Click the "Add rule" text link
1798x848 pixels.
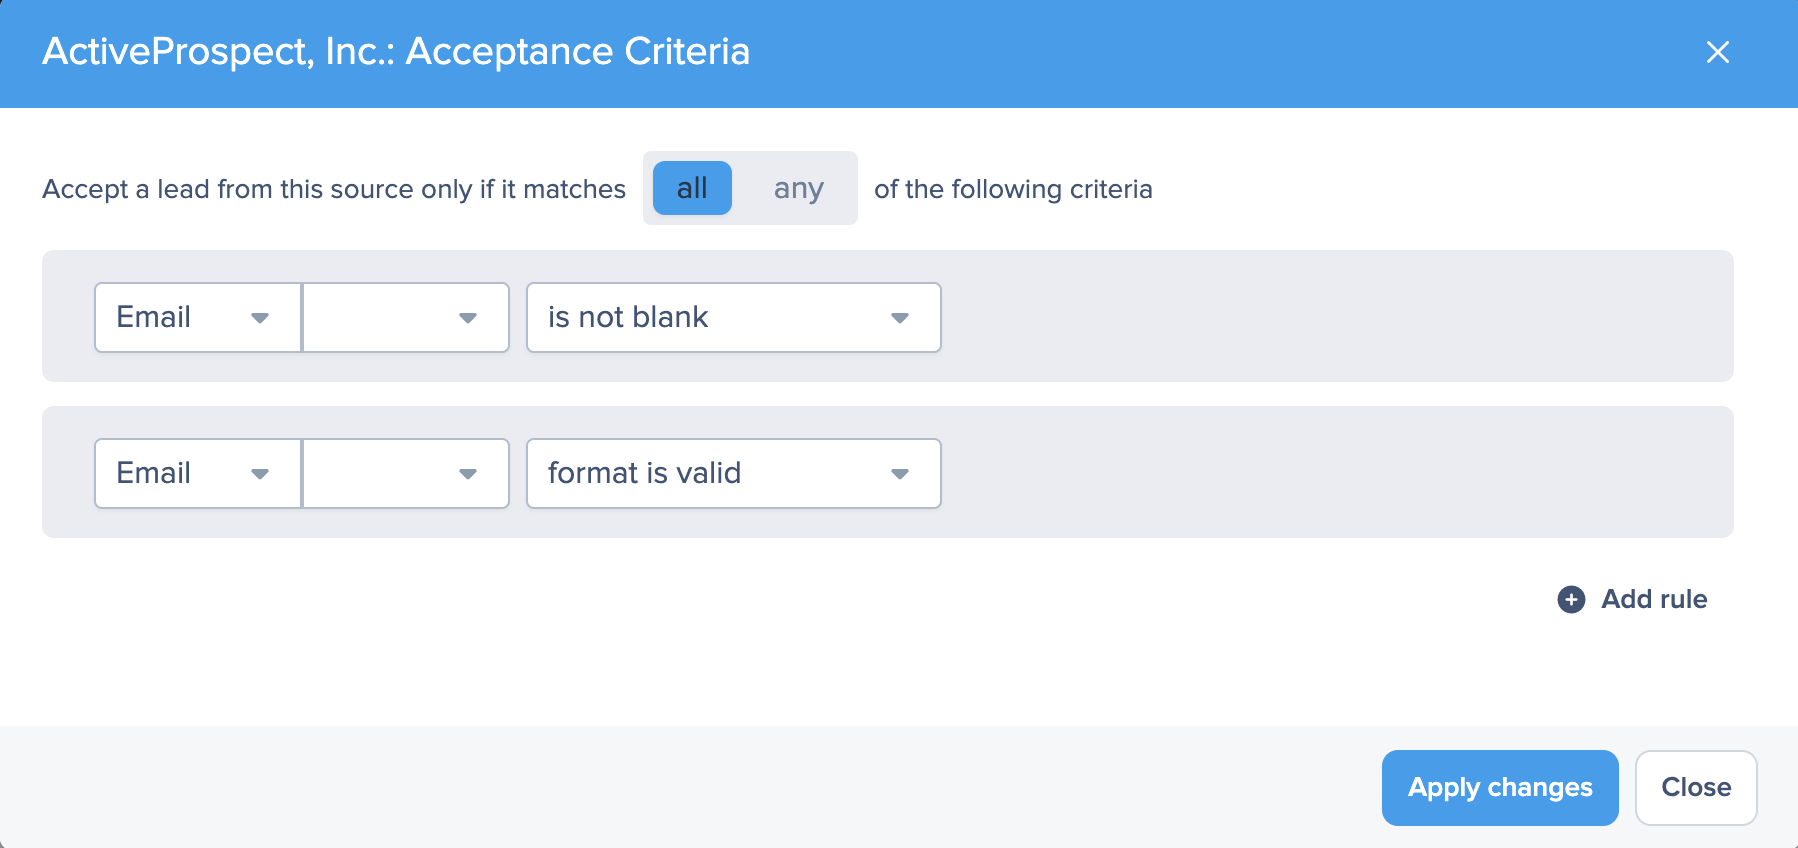(1654, 599)
